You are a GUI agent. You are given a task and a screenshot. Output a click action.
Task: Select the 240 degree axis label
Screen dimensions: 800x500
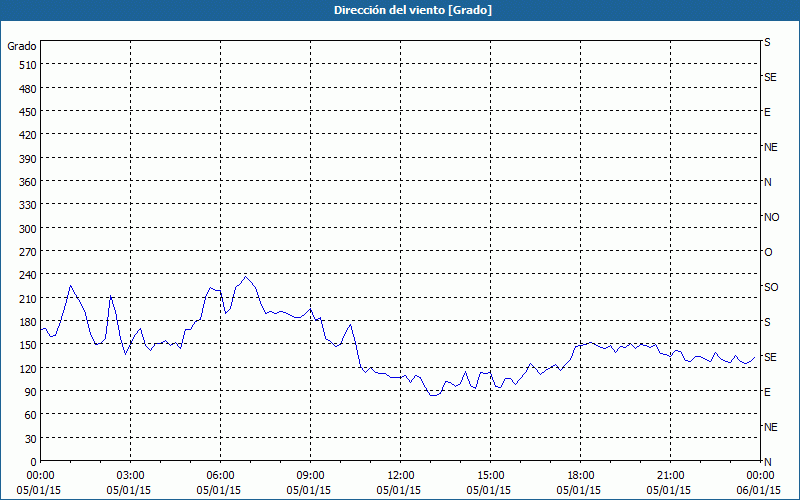pos(28,276)
